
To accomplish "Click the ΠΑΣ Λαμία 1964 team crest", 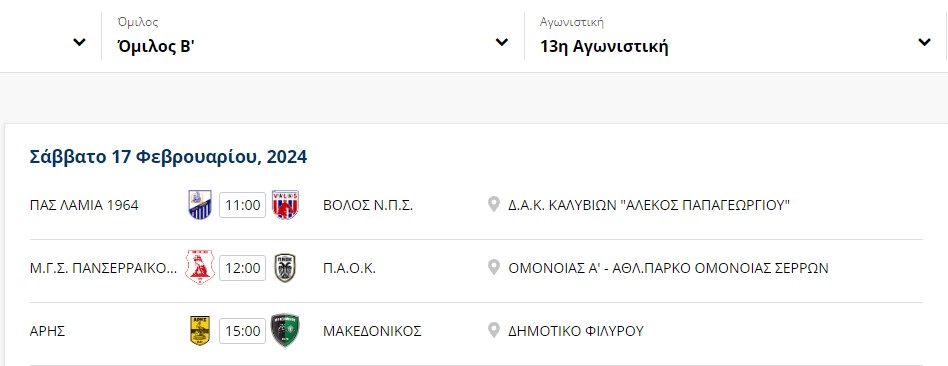I will 200,205.
